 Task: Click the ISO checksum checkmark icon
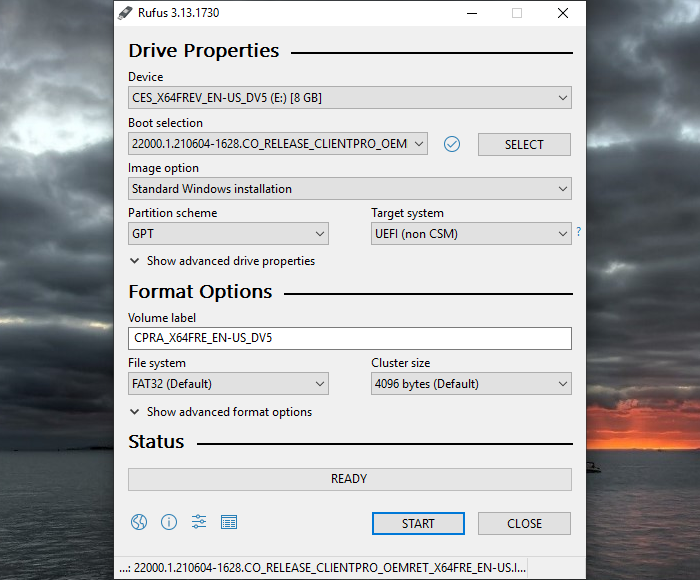tap(452, 144)
